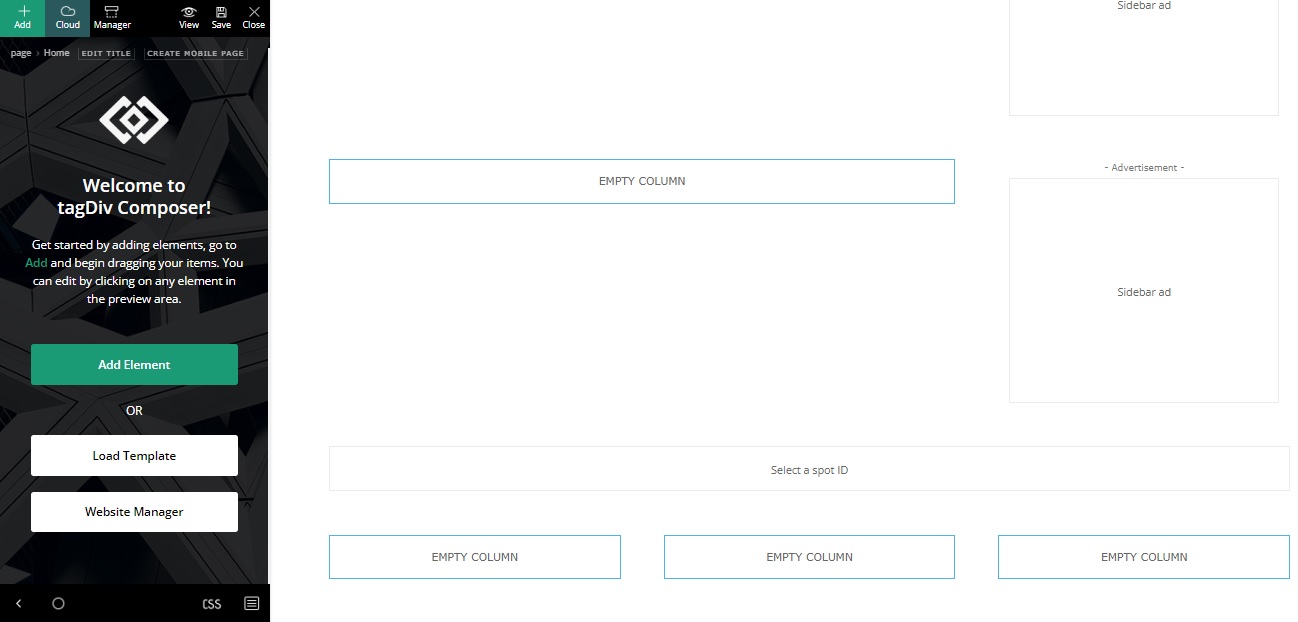Click the '- Advertisement -' label
The width and height of the screenshot is (1298, 622).
point(1144,168)
